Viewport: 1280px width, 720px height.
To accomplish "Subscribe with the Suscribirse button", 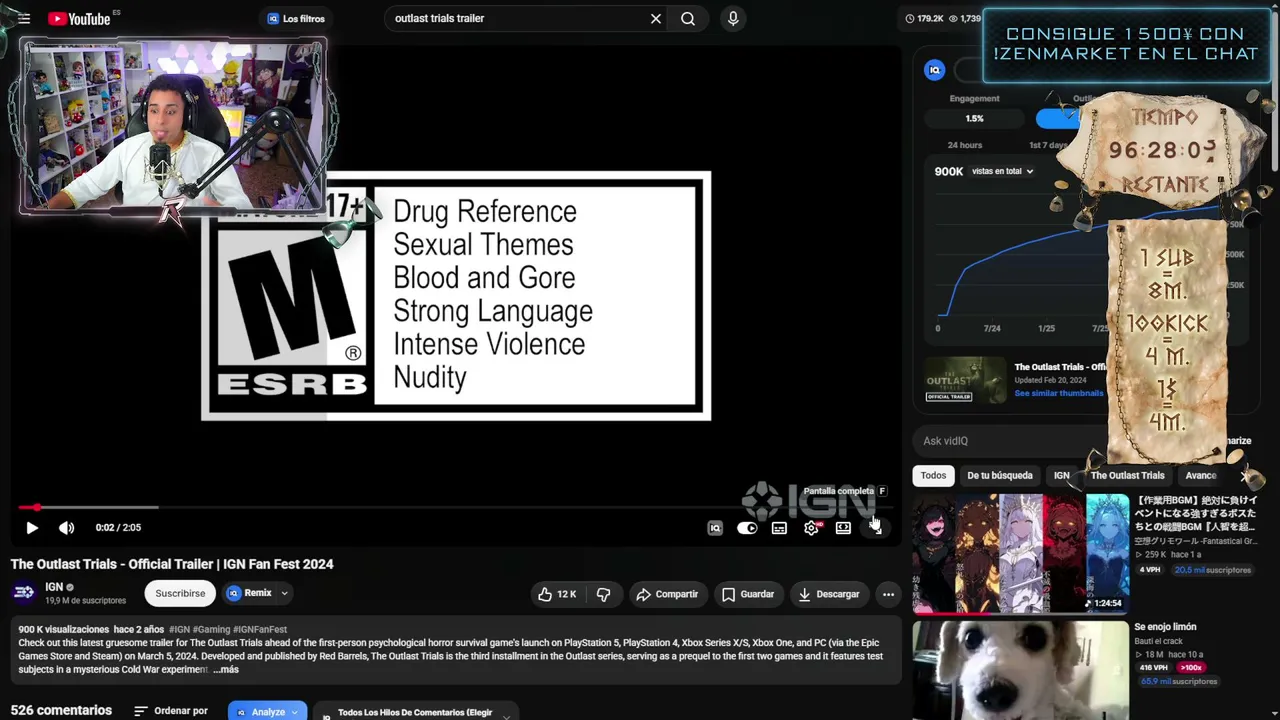I will 180,593.
